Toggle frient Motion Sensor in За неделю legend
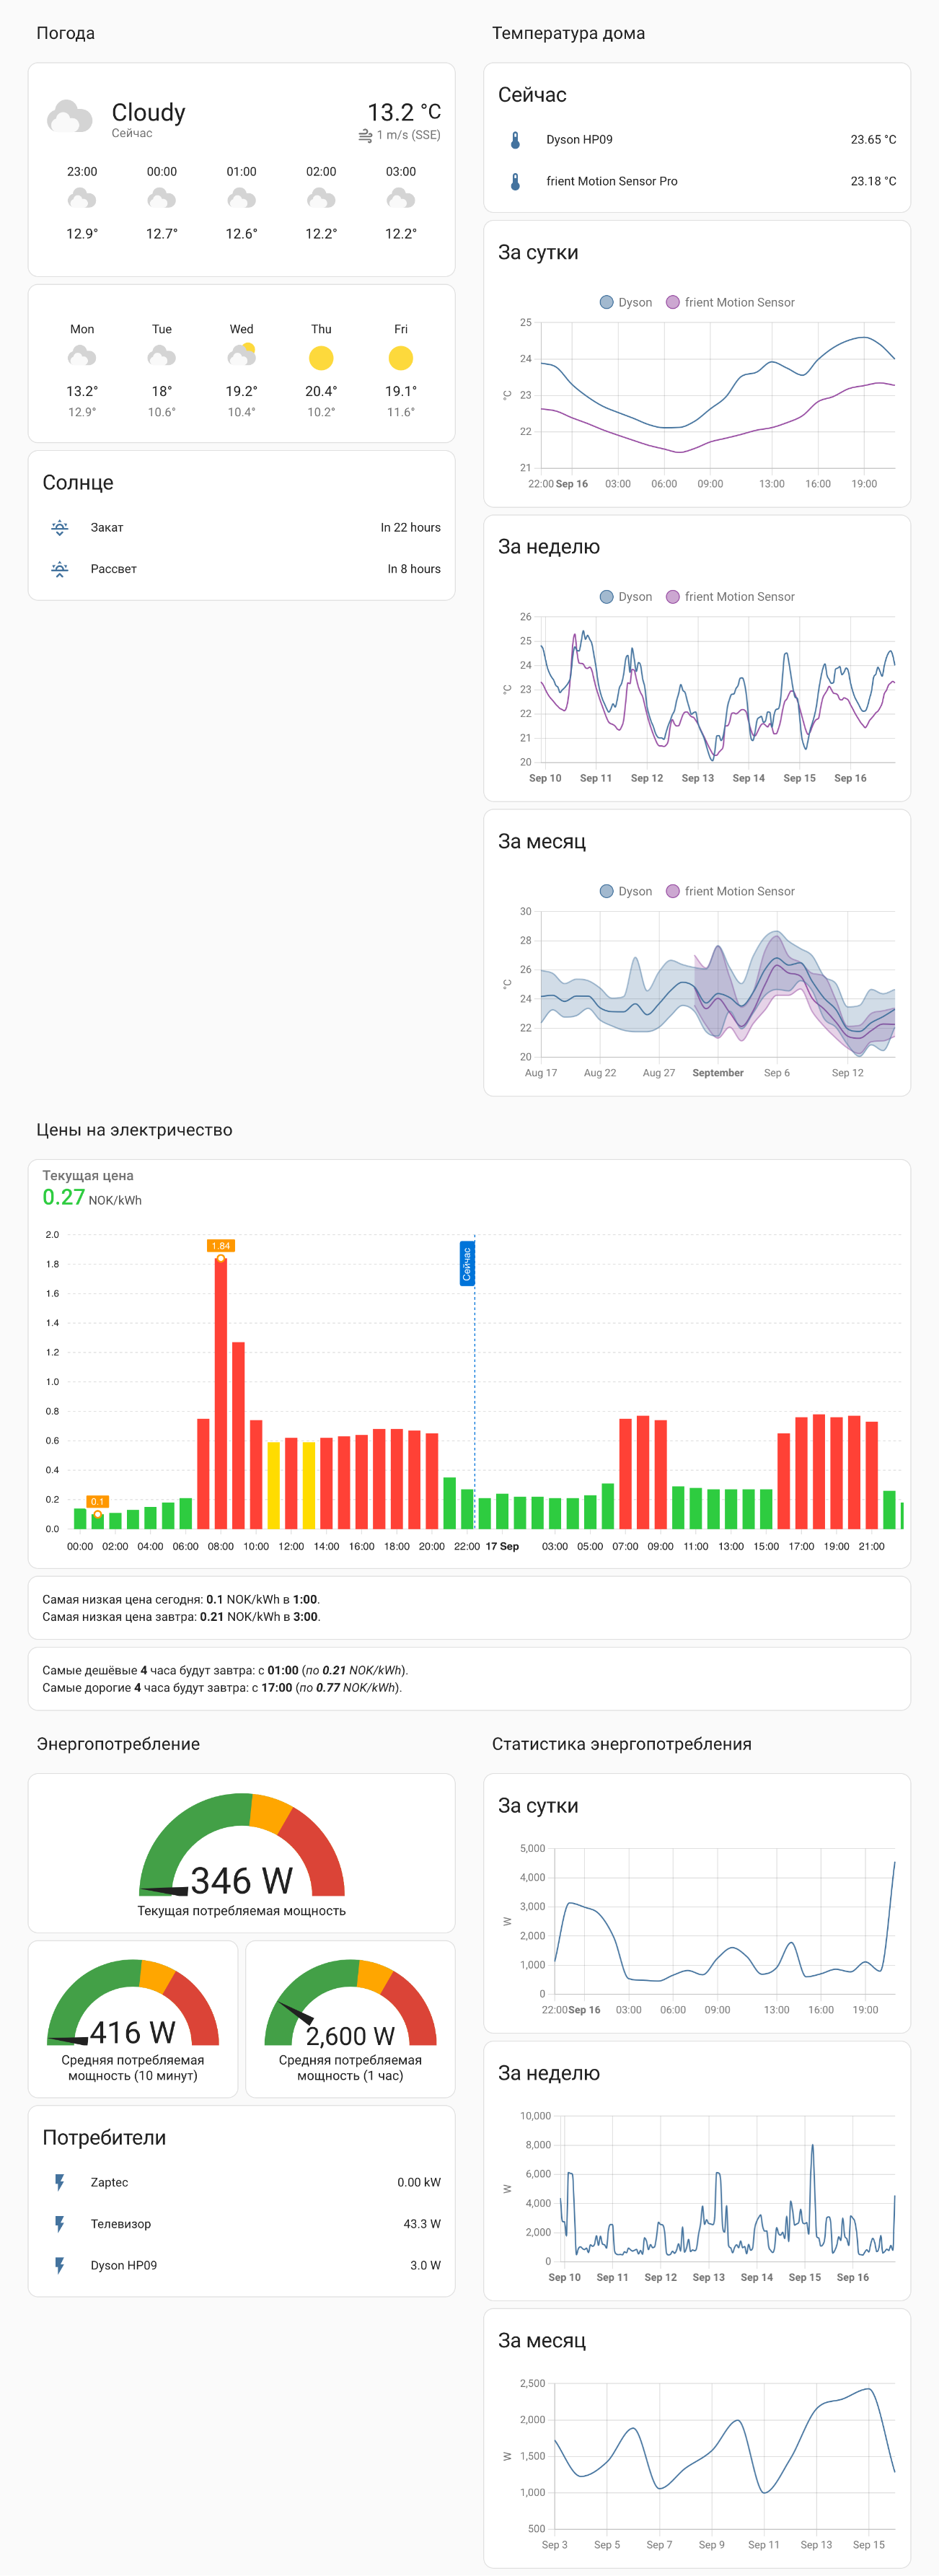 pos(731,597)
